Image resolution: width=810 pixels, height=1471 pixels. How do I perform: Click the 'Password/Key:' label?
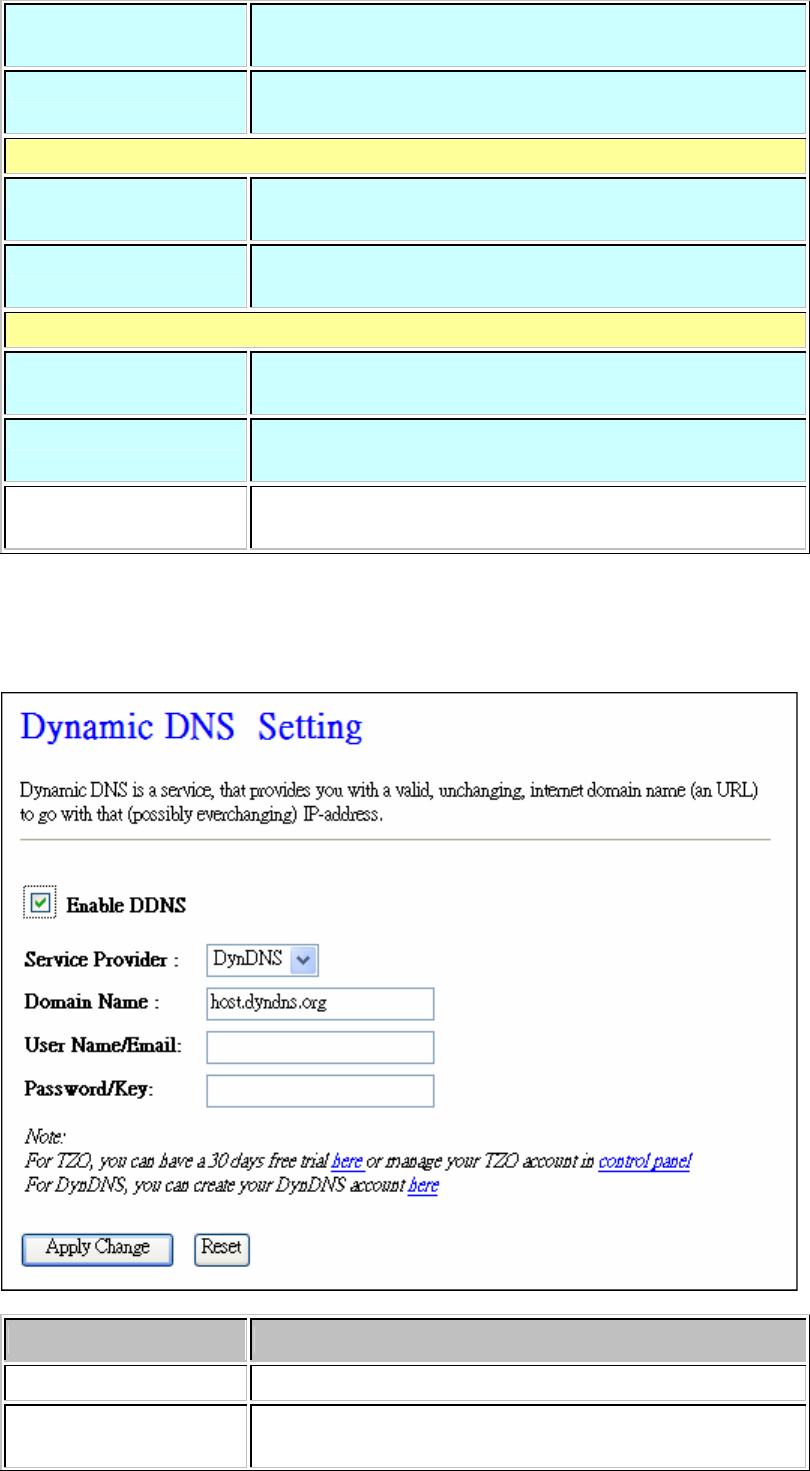(88, 1091)
